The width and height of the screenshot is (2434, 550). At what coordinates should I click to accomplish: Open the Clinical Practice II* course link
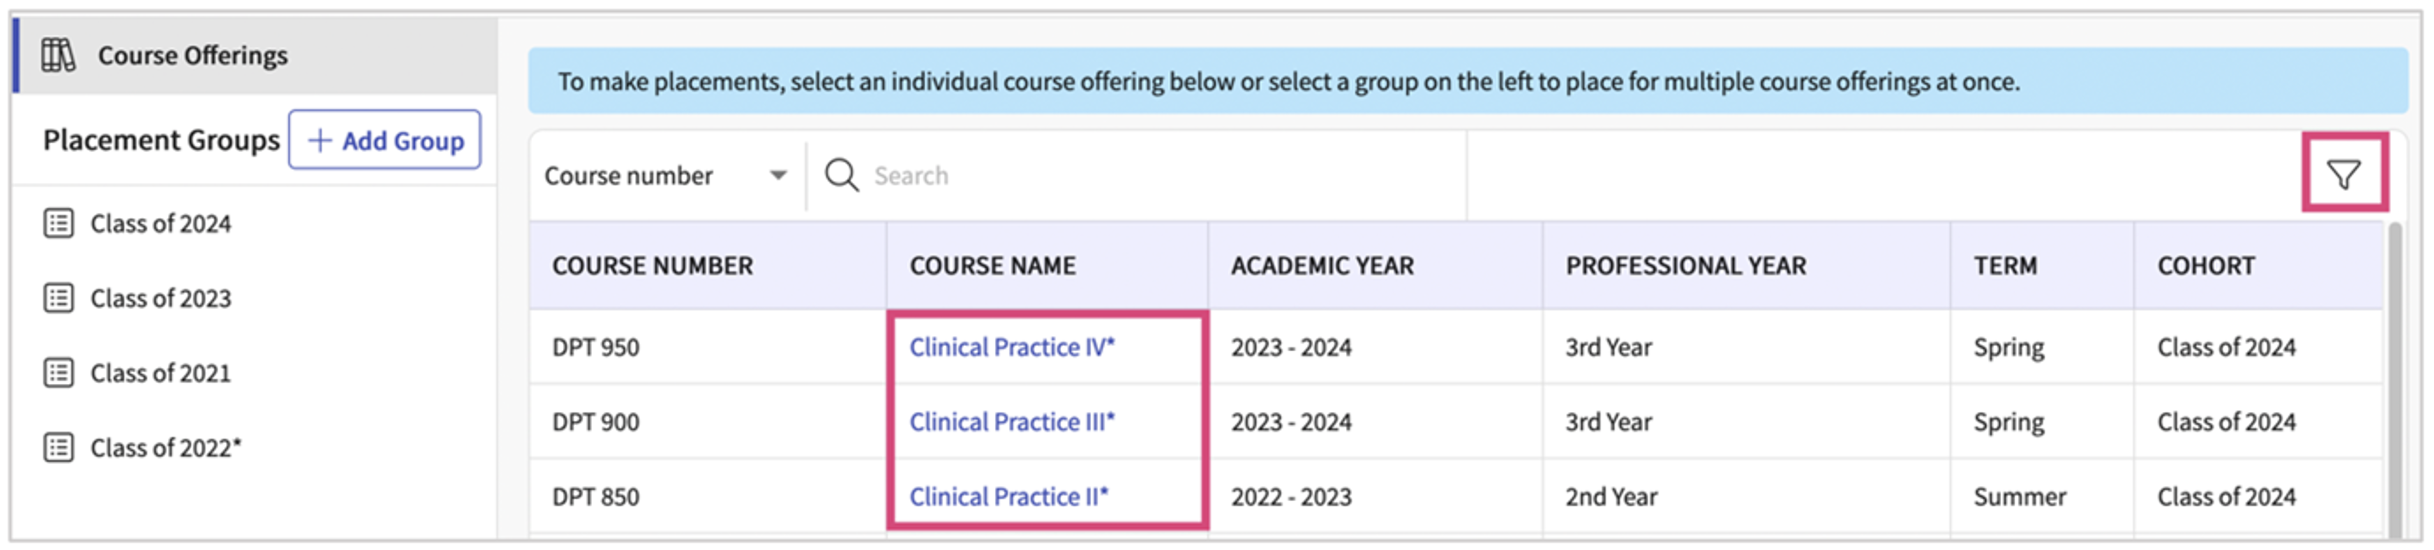point(1008,496)
